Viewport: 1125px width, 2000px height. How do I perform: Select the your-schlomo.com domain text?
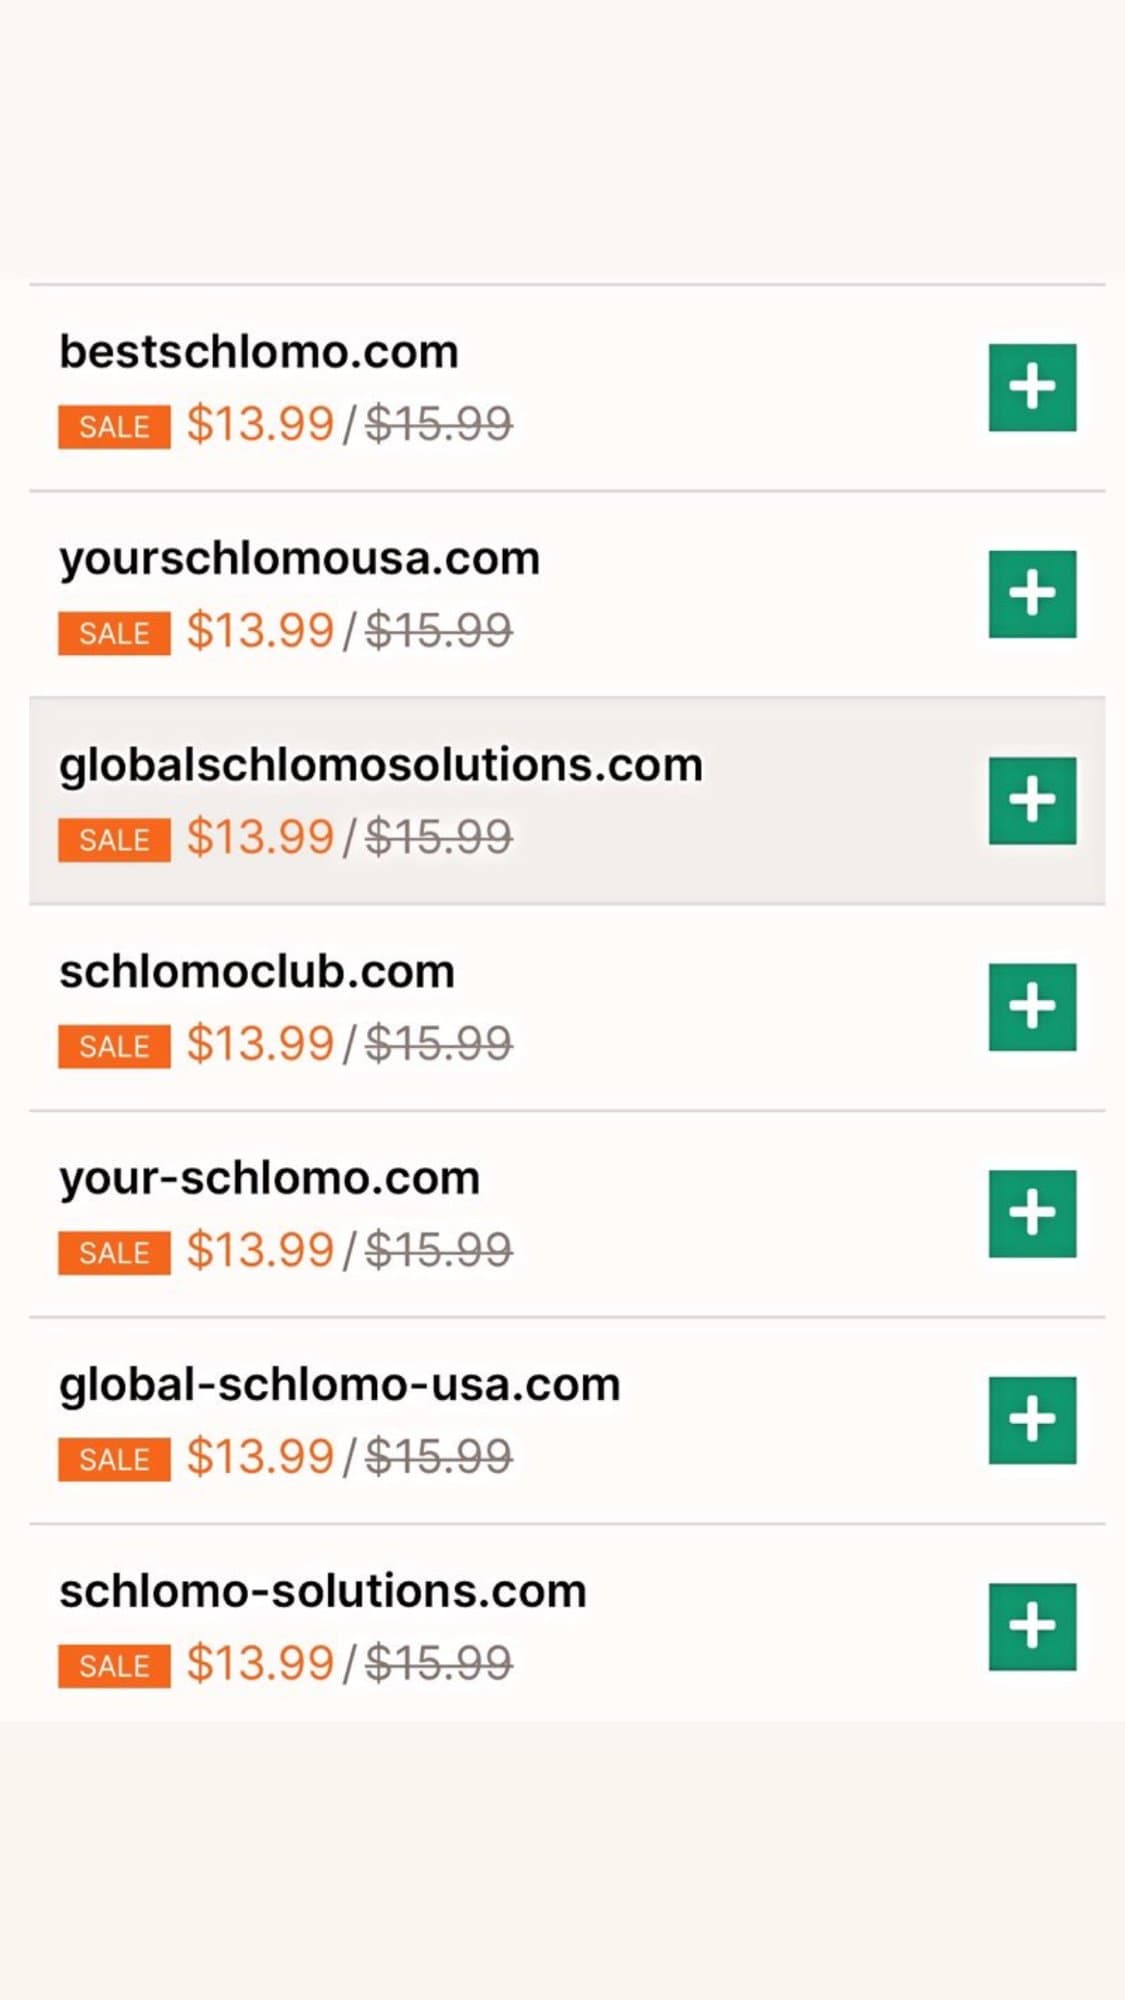[x=269, y=1178]
